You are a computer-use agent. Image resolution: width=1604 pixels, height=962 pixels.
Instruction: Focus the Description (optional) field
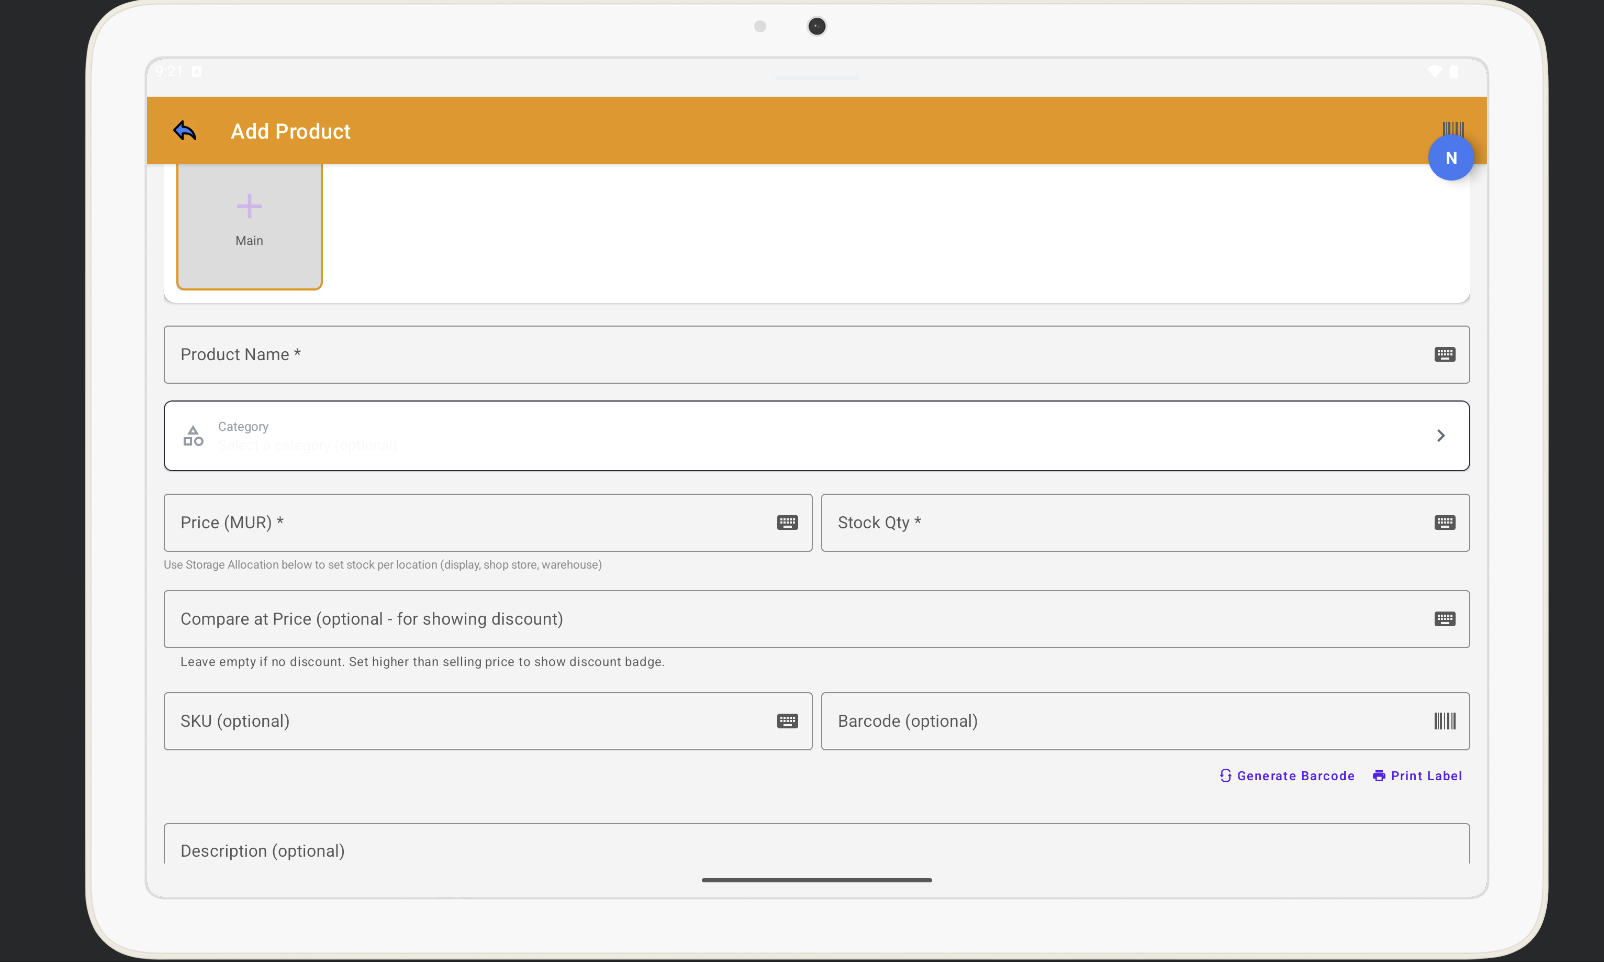[x=816, y=844]
